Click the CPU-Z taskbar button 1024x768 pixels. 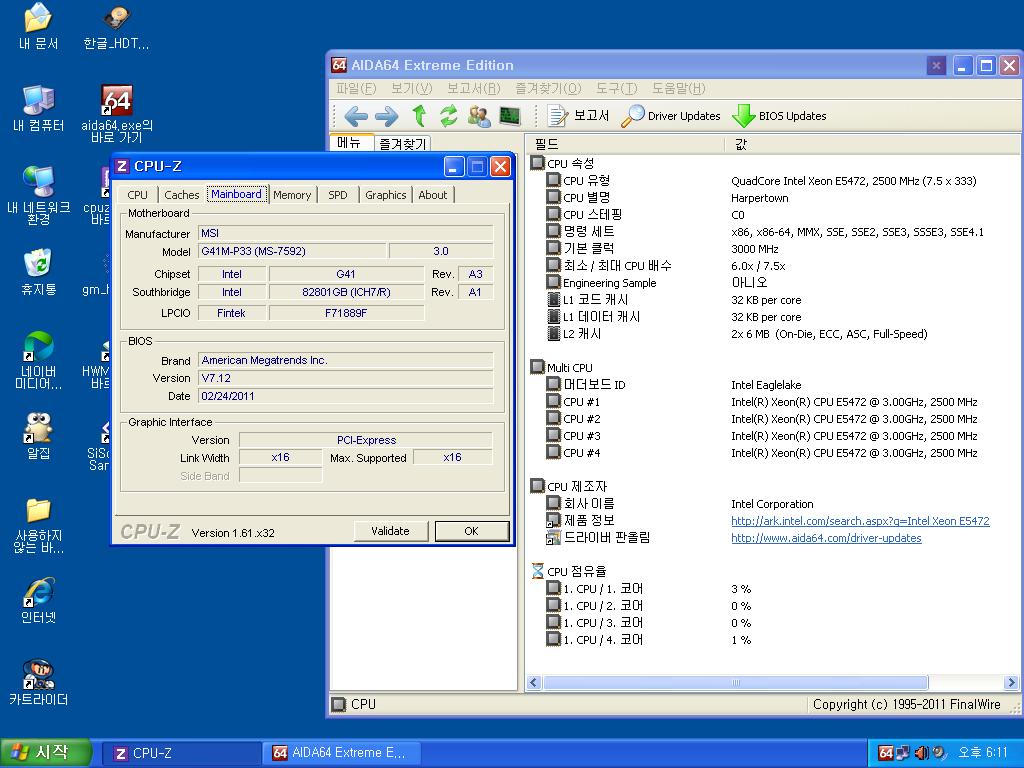pos(182,753)
